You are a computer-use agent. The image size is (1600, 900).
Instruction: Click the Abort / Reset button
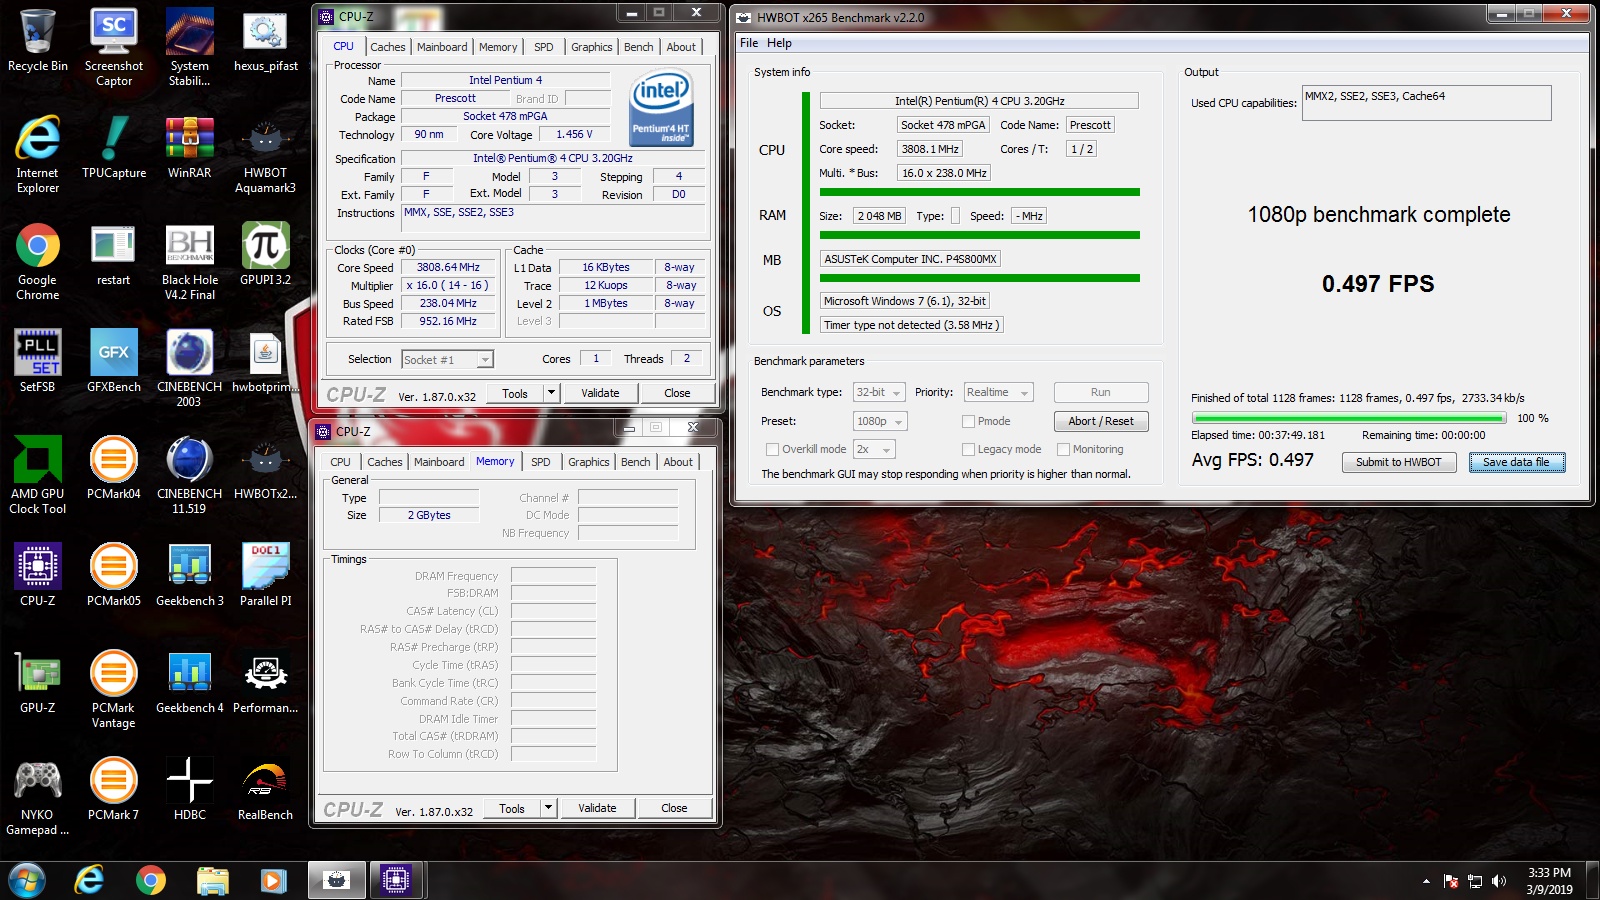click(x=1101, y=422)
